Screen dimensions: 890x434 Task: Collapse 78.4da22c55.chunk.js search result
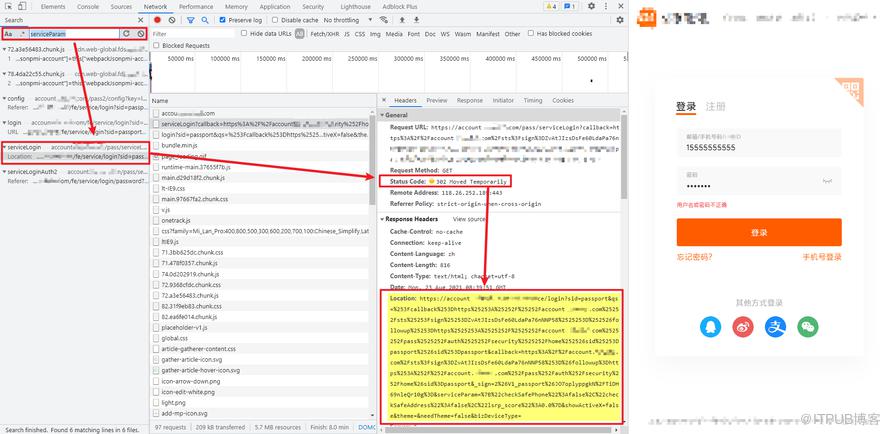[x=5, y=74]
